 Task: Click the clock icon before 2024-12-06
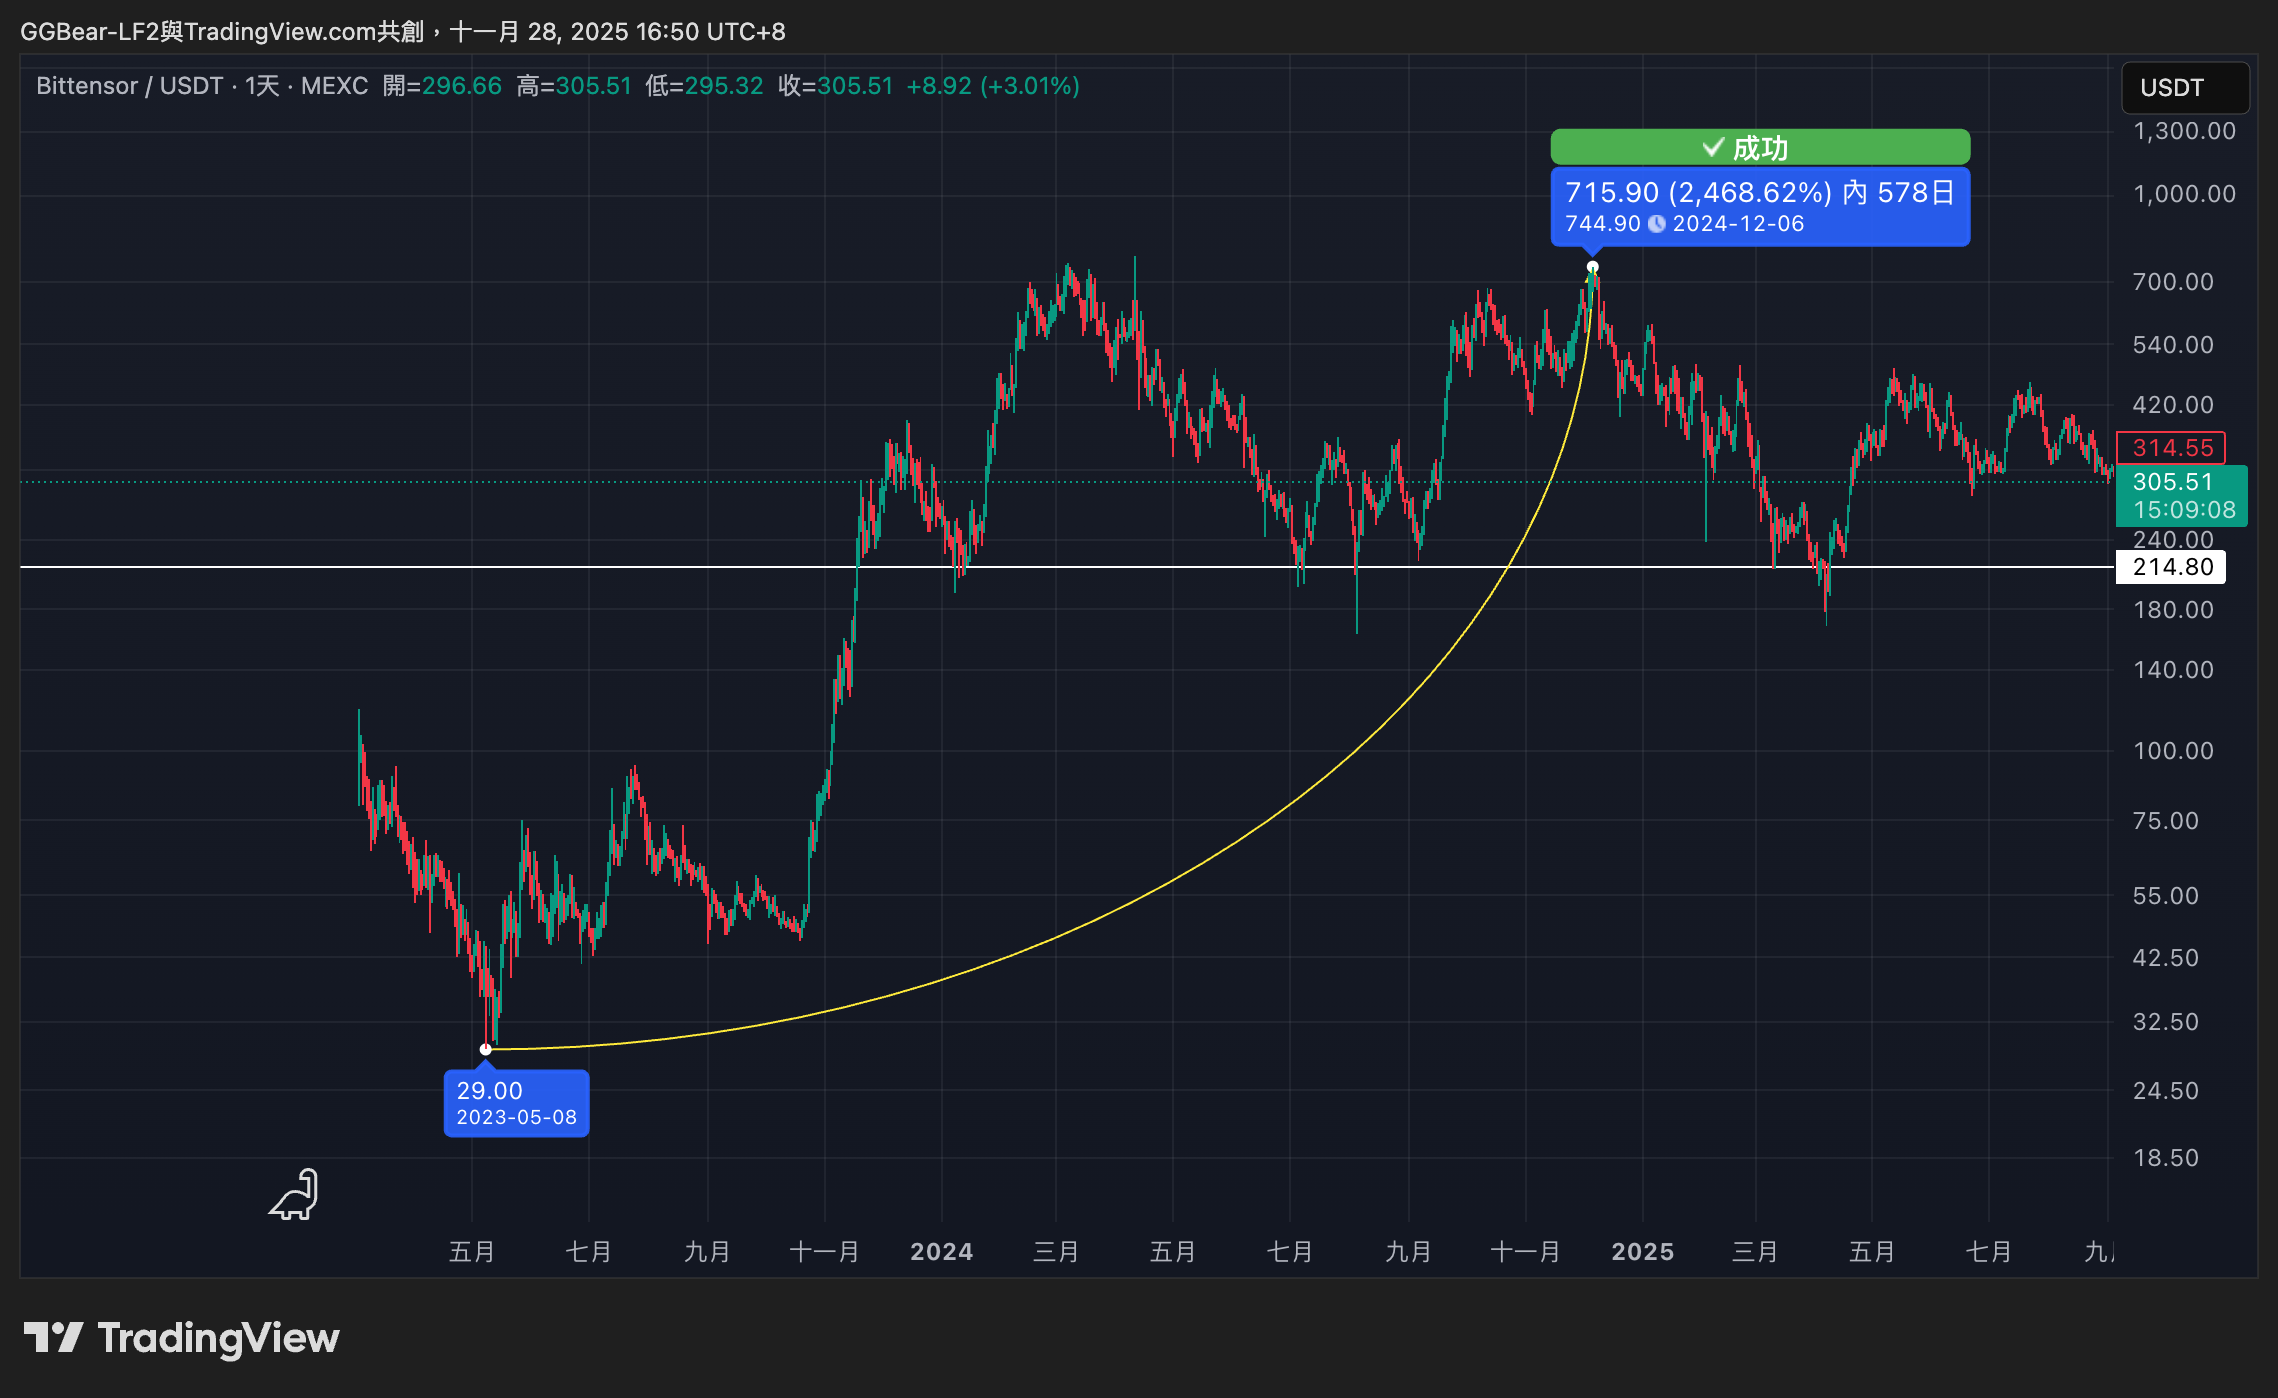pos(1657,224)
